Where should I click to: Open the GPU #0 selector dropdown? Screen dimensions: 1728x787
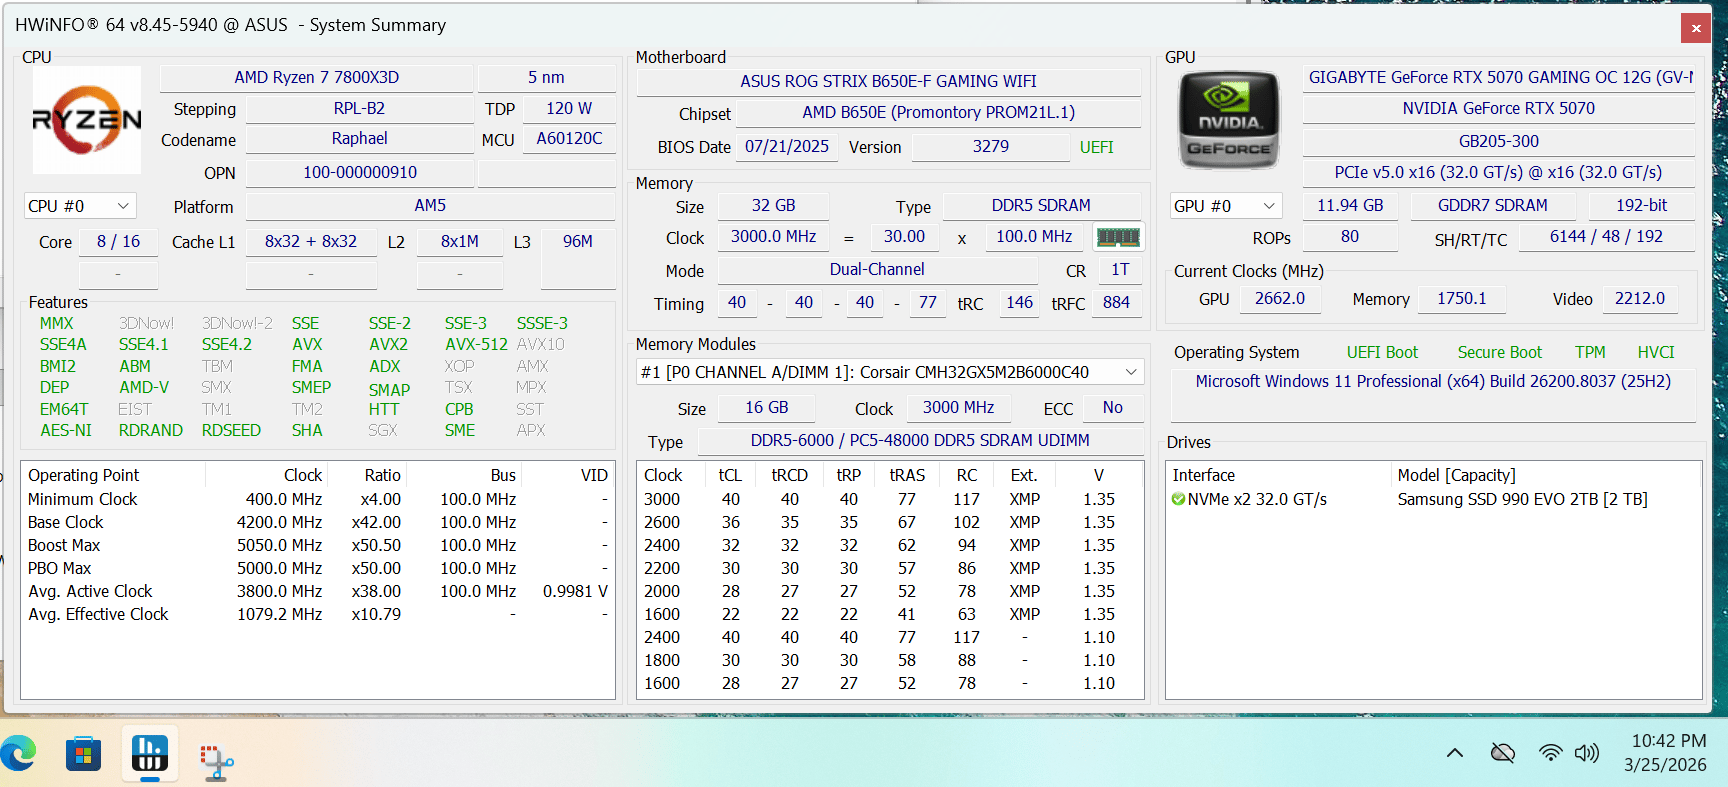pos(1226,206)
